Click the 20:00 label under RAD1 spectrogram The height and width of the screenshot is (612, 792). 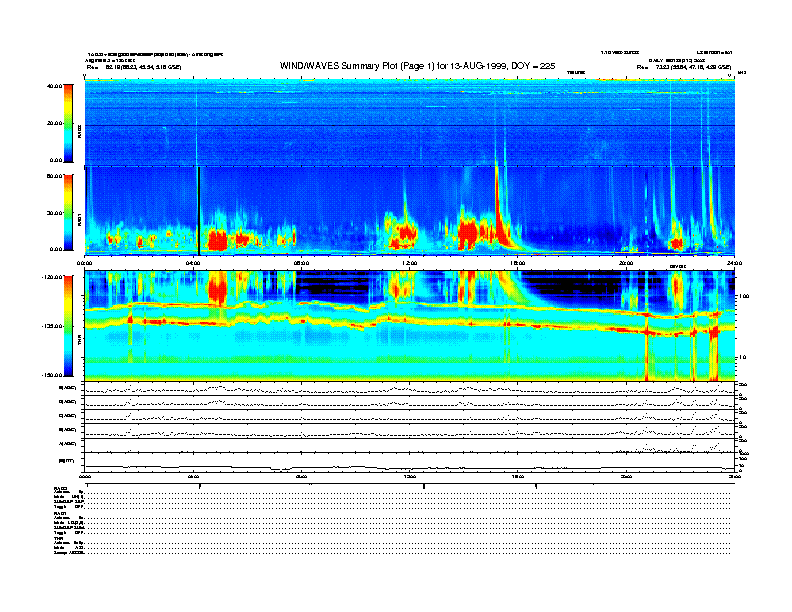coord(626,263)
